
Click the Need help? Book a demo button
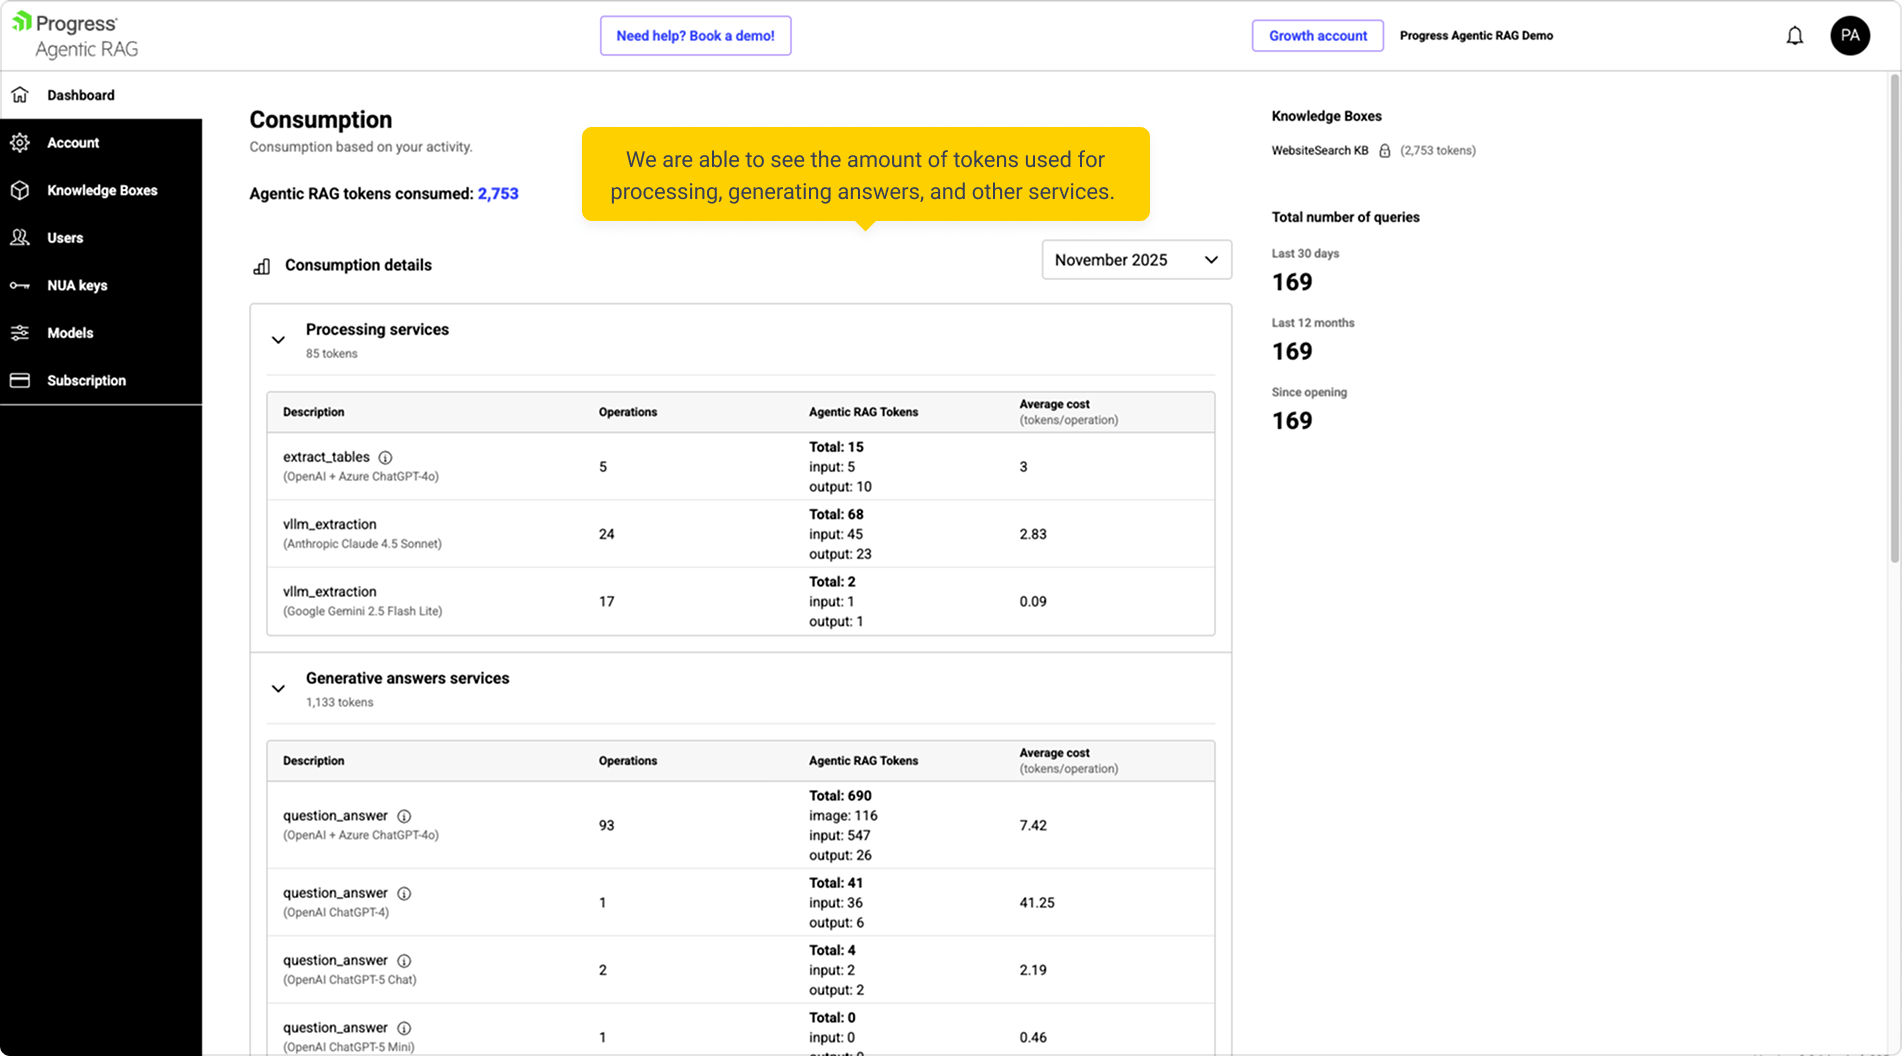pyautogui.click(x=695, y=36)
